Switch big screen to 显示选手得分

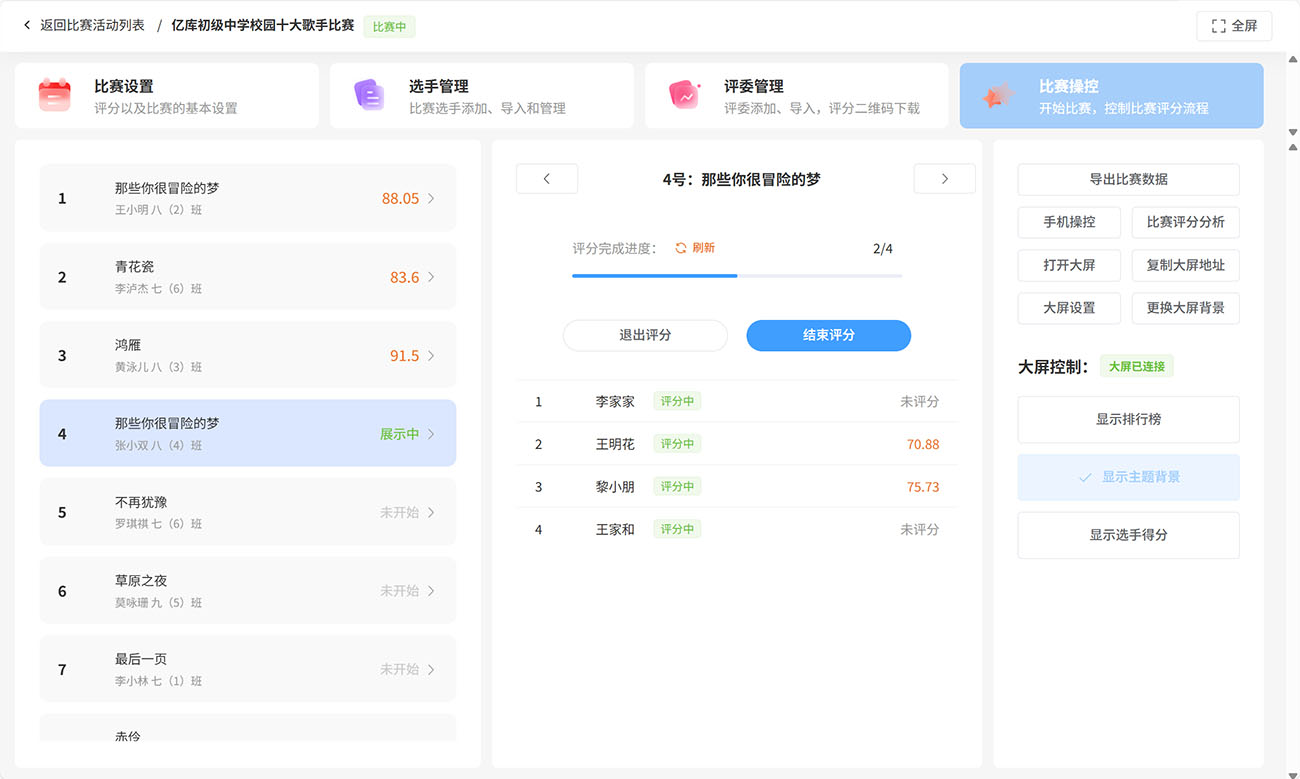click(1128, 535)
